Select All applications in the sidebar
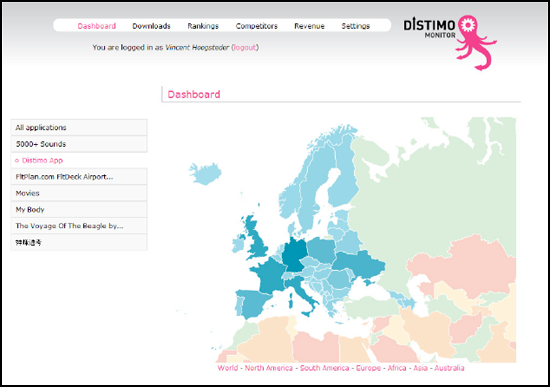This screenshot has width=550, height=387. pos(79,127)
